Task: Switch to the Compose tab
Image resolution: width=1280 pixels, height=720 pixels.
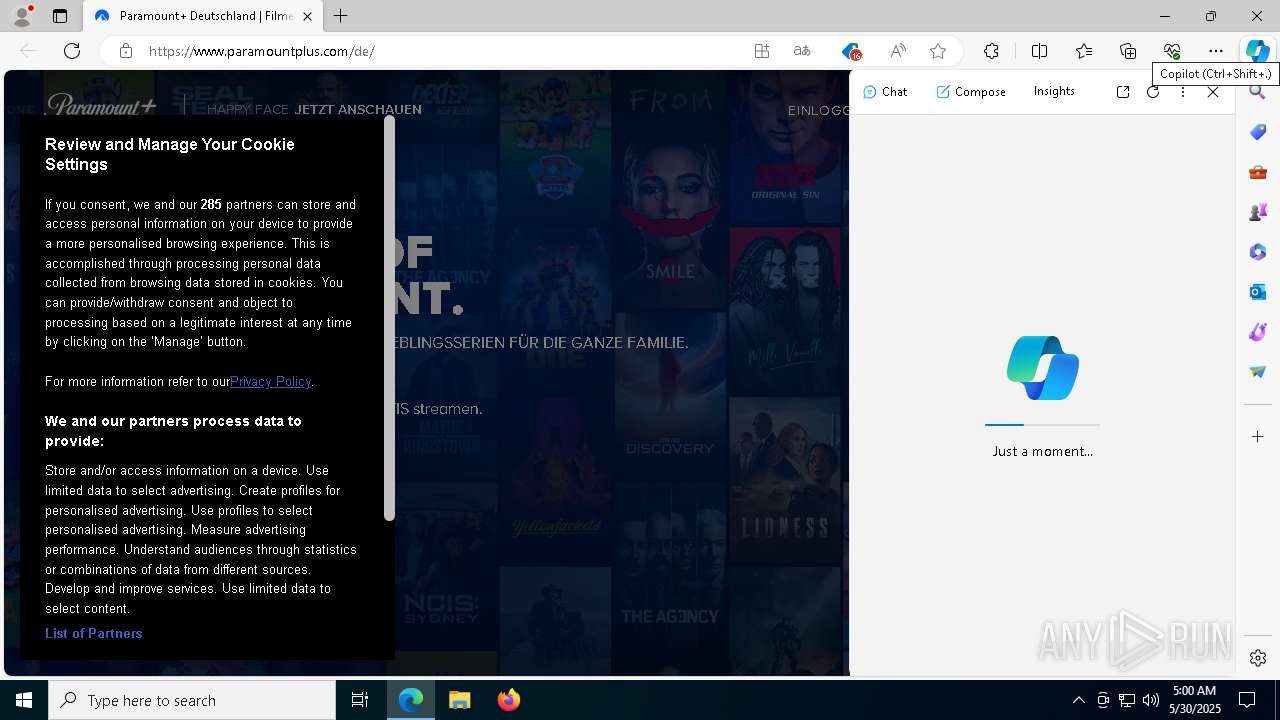Action: tap(971, 92)
